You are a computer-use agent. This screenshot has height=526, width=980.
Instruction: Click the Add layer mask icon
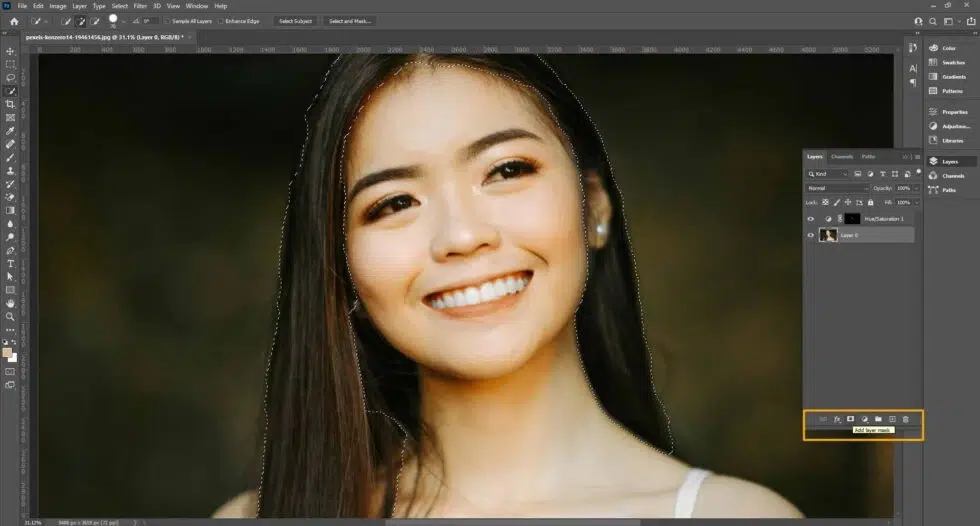851,419
